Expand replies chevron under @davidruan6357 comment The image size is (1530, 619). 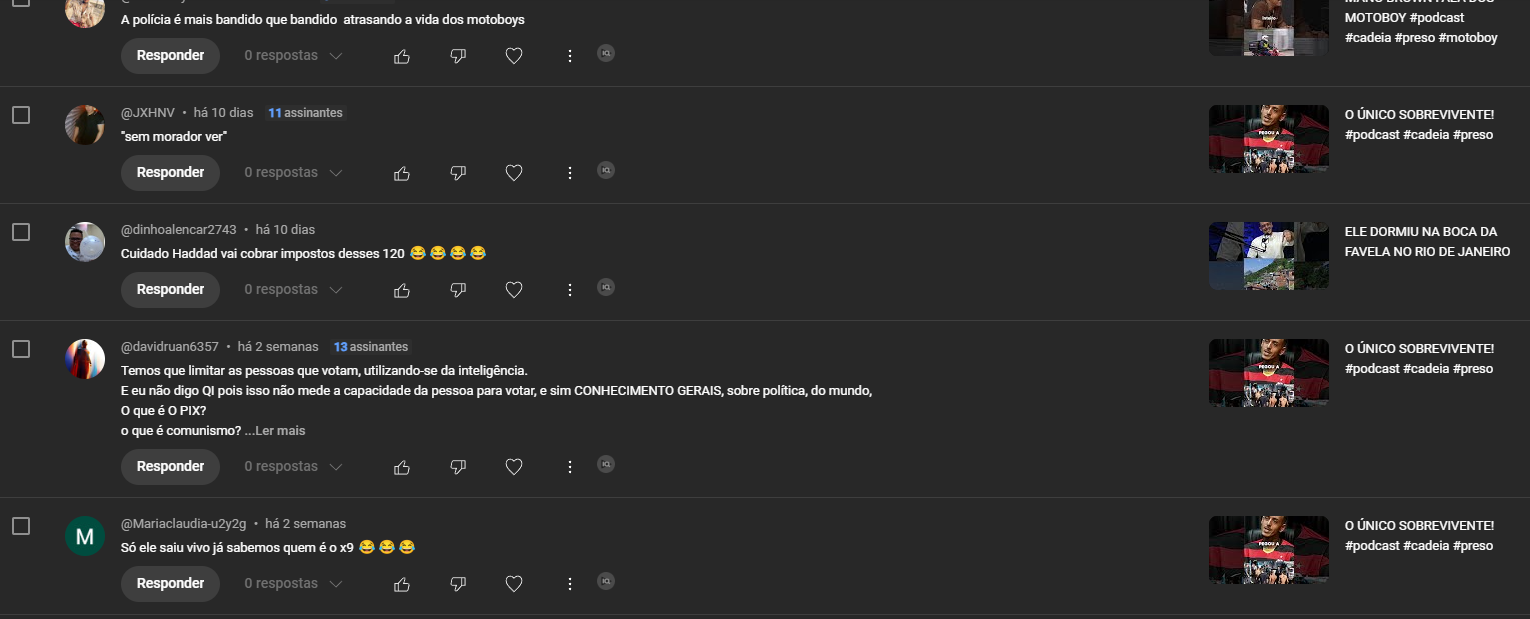[x=336, y=467]
